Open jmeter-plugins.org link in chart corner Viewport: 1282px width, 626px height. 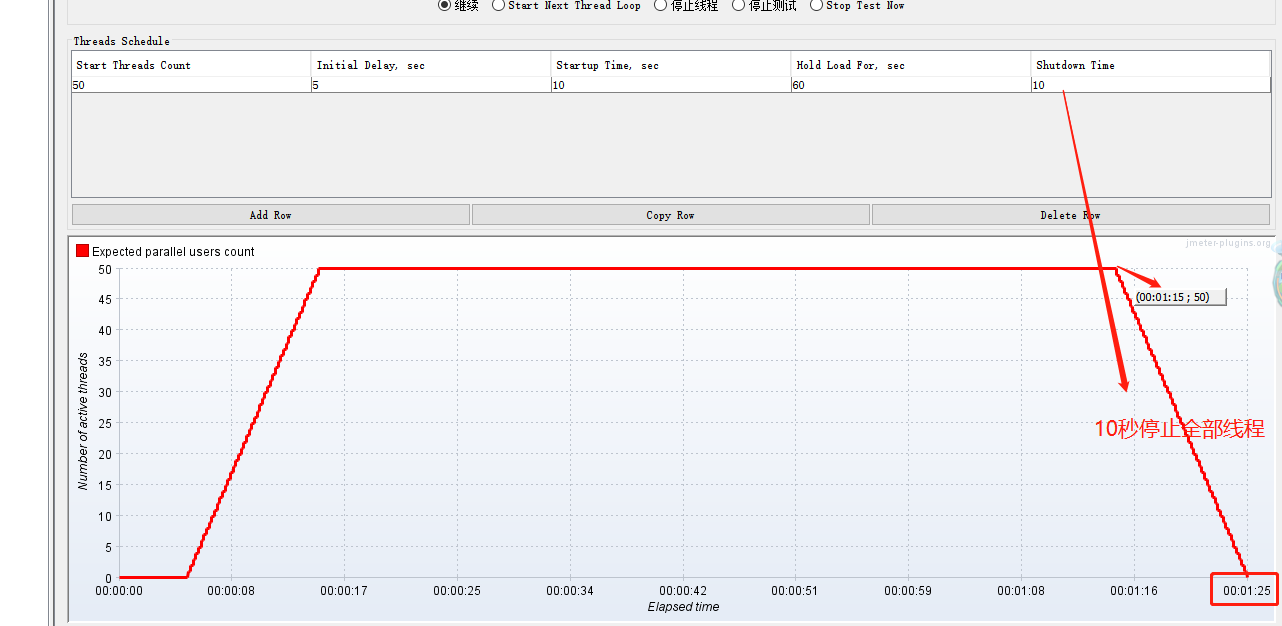(1228, 243)
